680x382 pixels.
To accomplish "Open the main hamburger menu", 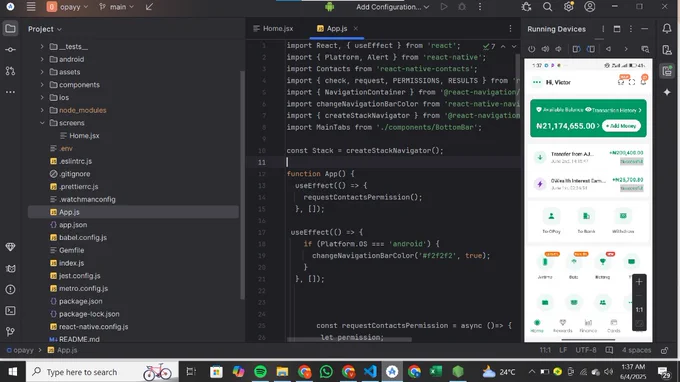I will [31, 7].
